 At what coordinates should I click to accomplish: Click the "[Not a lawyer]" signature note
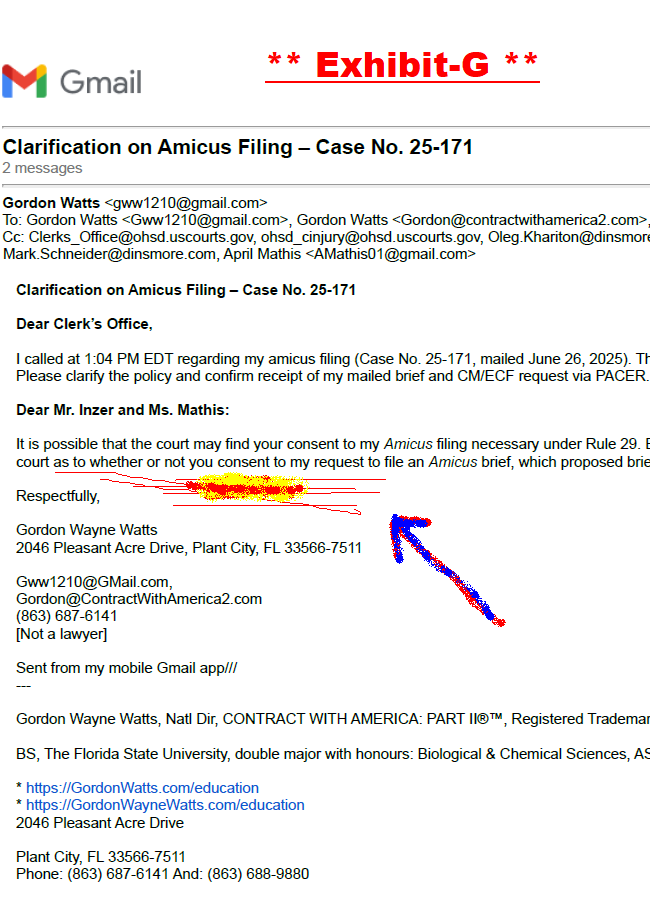tap(61, 633)
